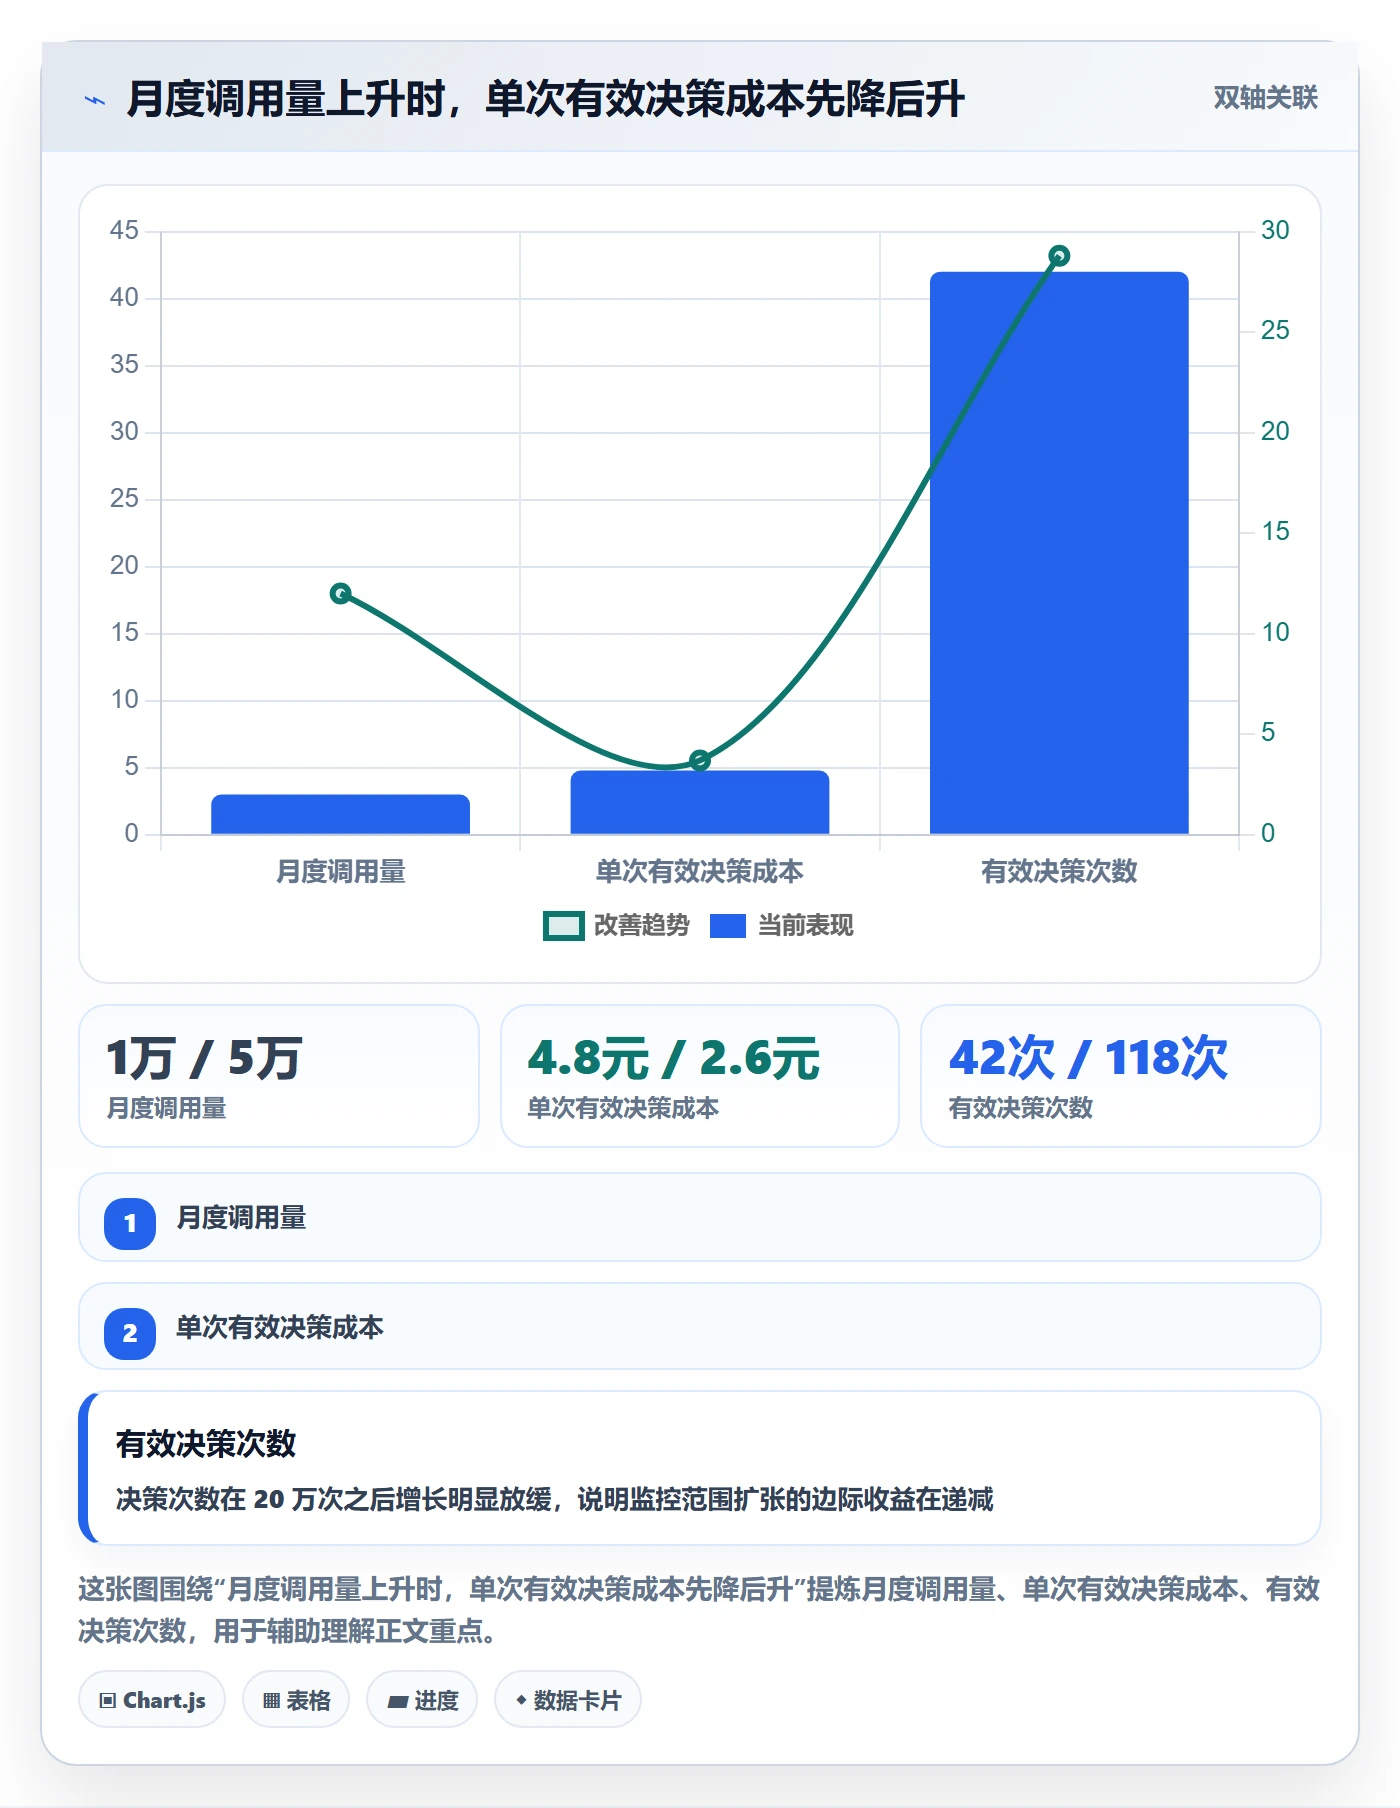Image resolution: width=1400 pixels, height=1808 pixels.
Task: Click the 单次有效决策成本 blue bar
Action: [700, 802]
